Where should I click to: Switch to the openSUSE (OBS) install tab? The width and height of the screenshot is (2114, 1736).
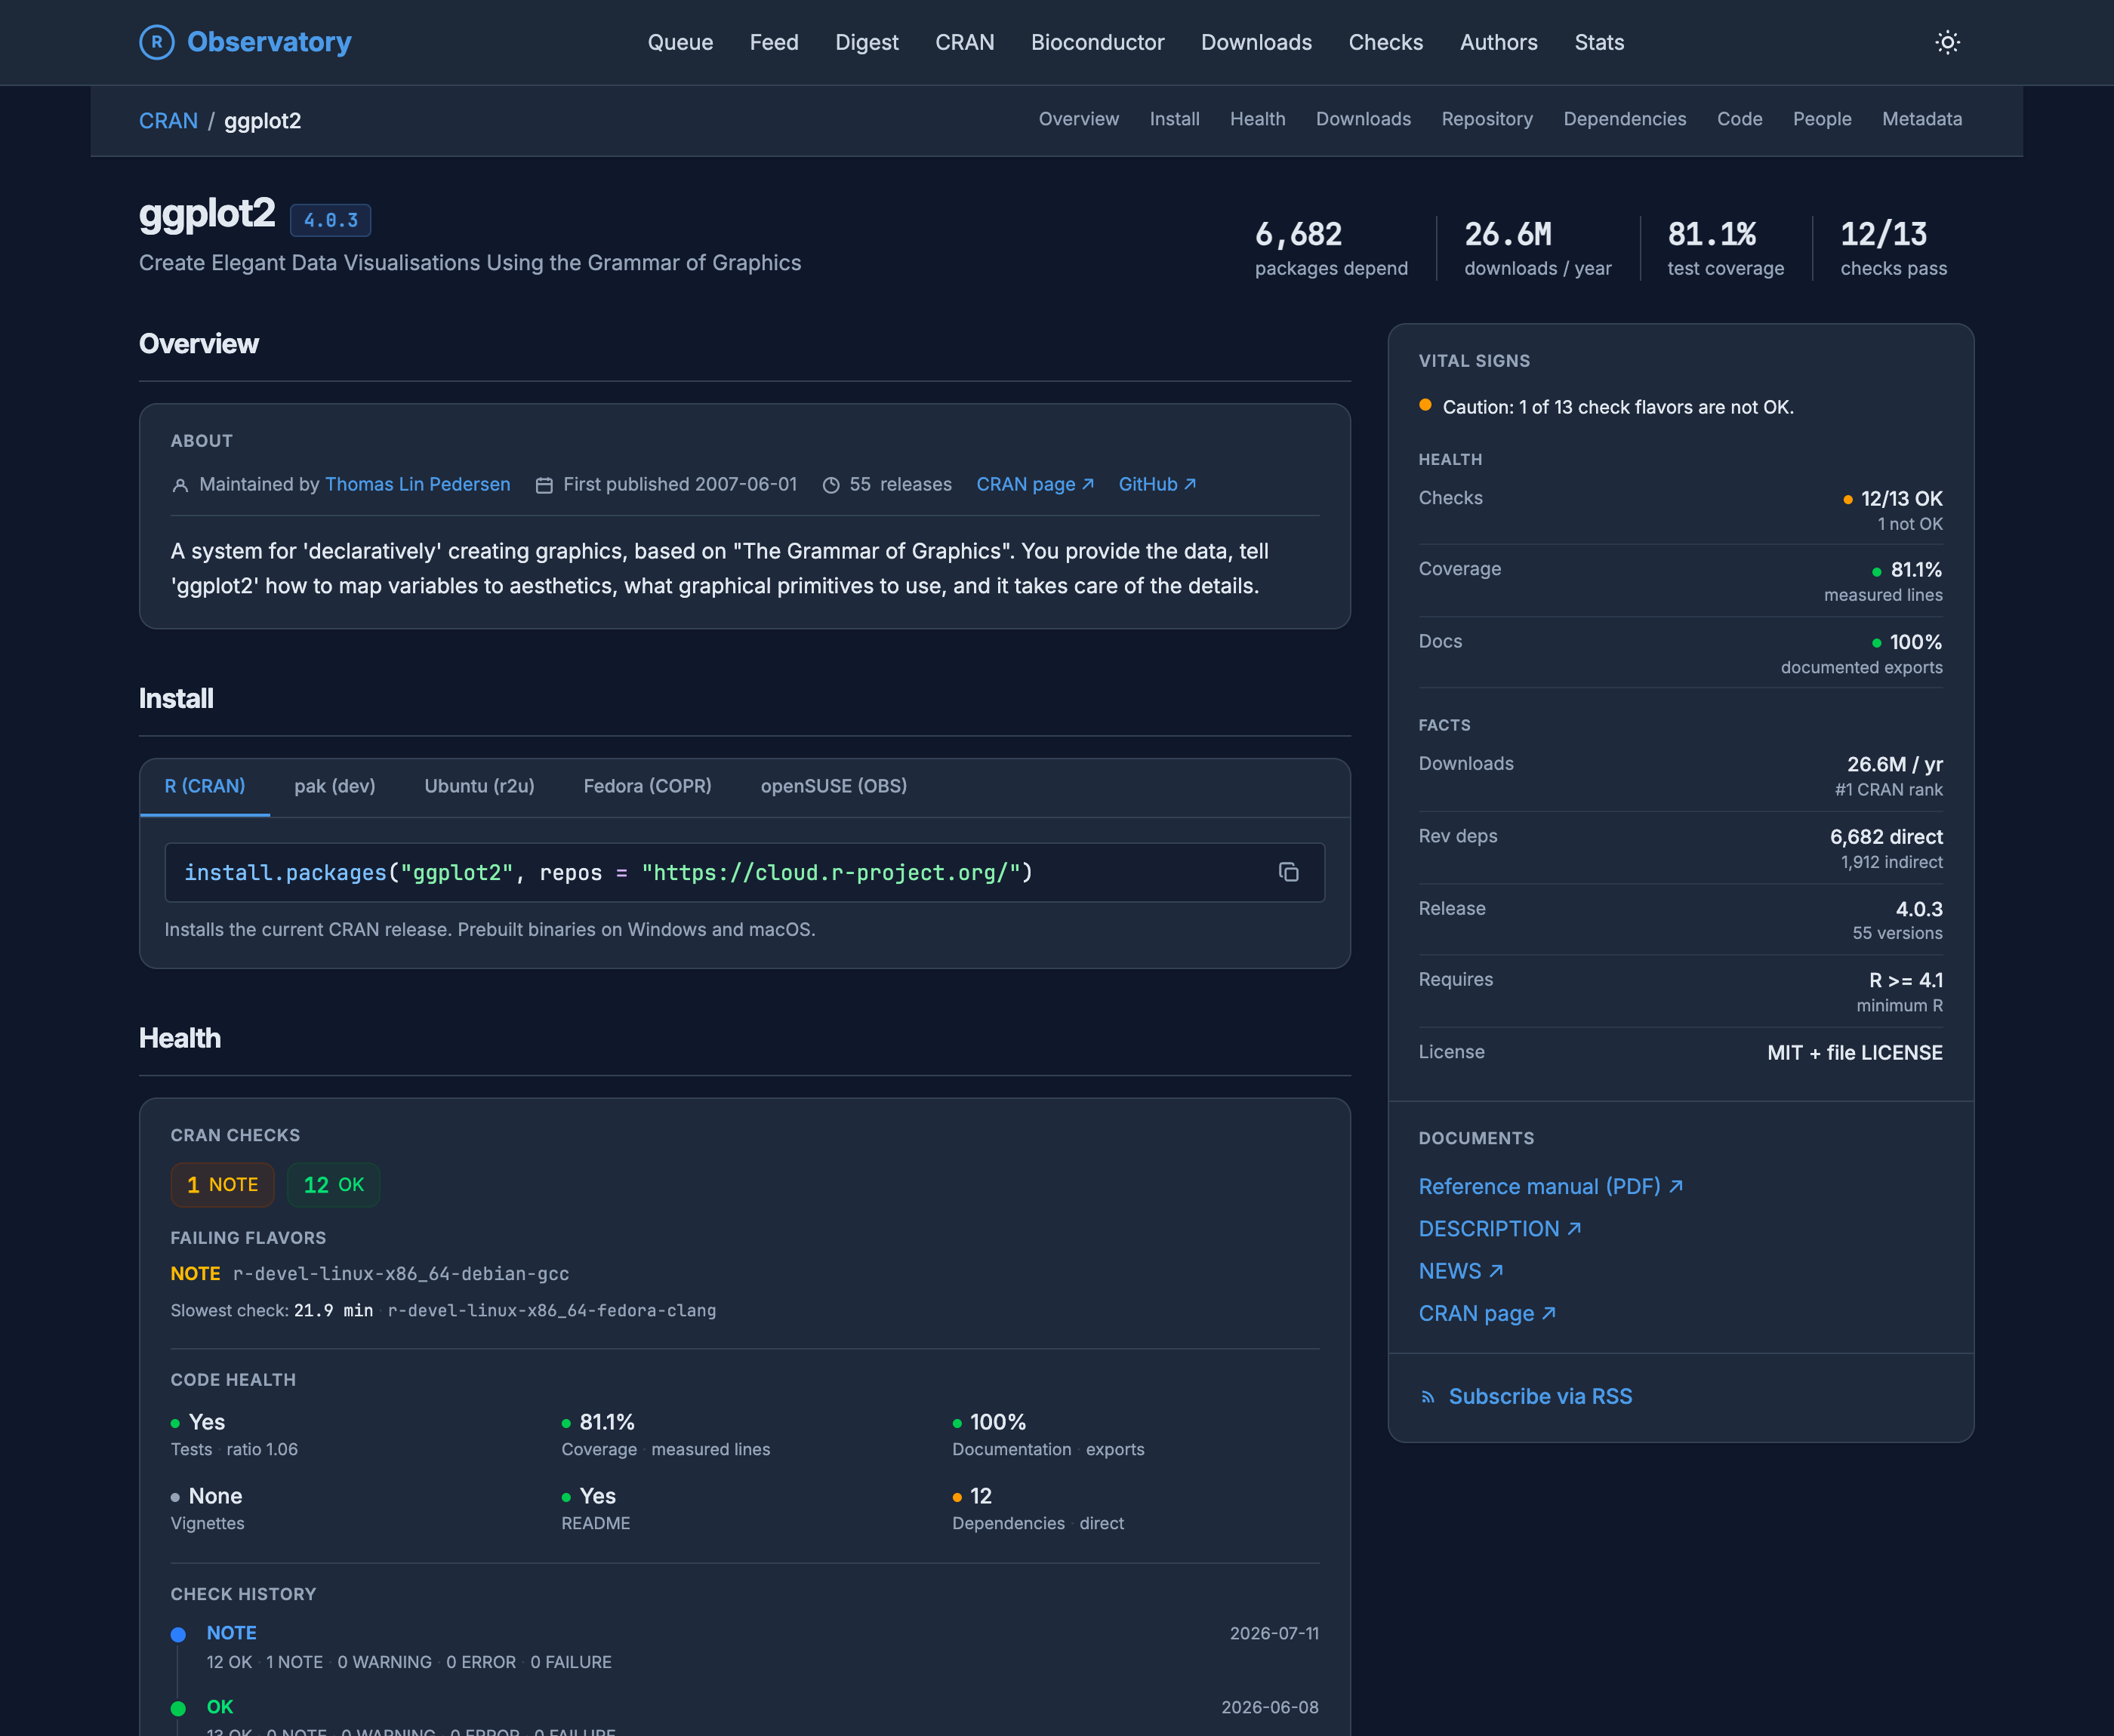[x=834, y=786]
